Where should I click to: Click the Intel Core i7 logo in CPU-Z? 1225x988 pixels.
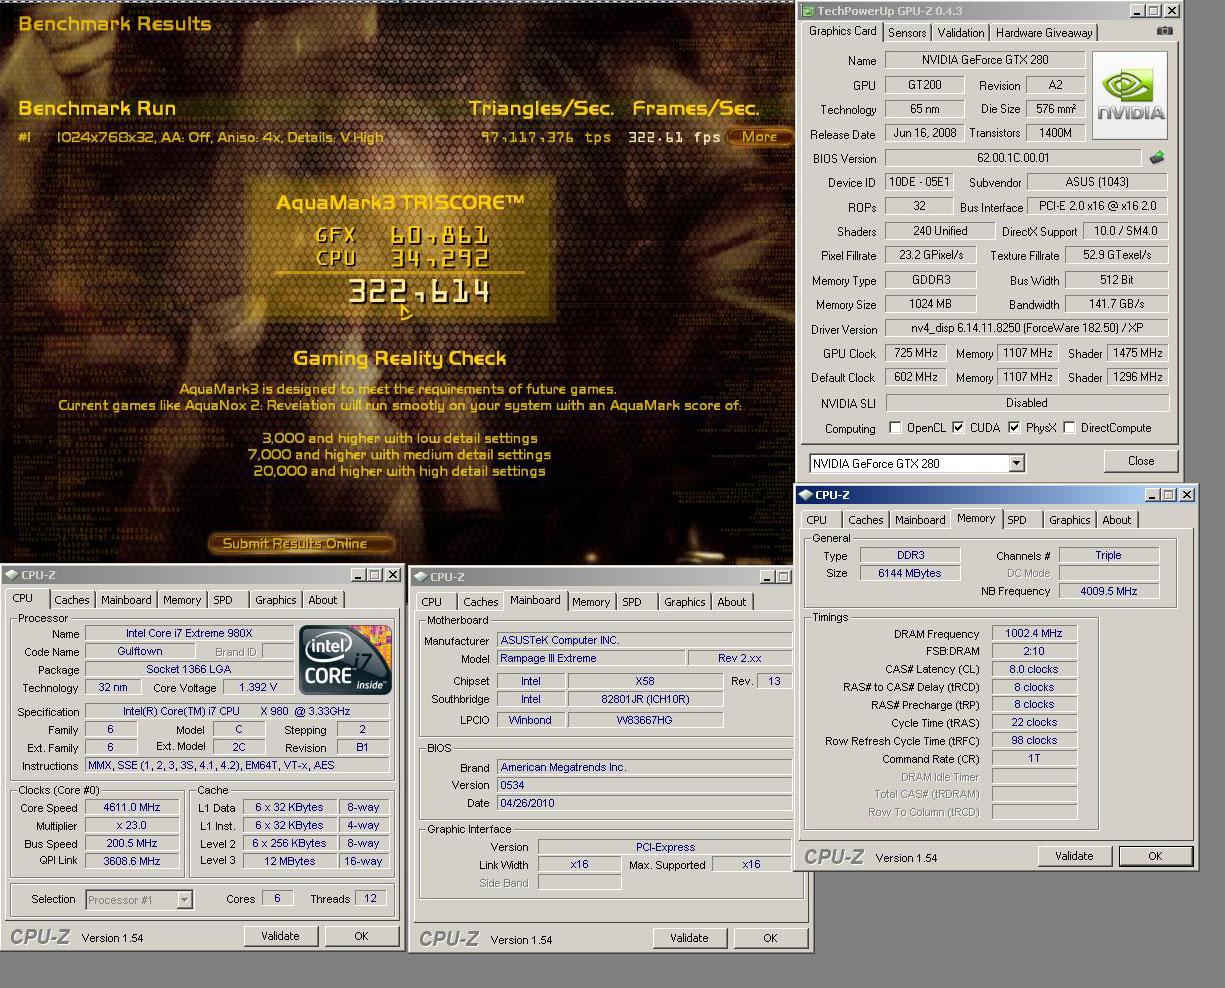pos(346,660)
